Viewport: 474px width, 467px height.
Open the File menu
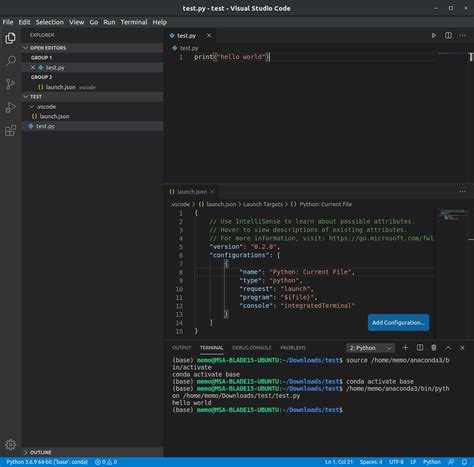(x=8, y=22)
